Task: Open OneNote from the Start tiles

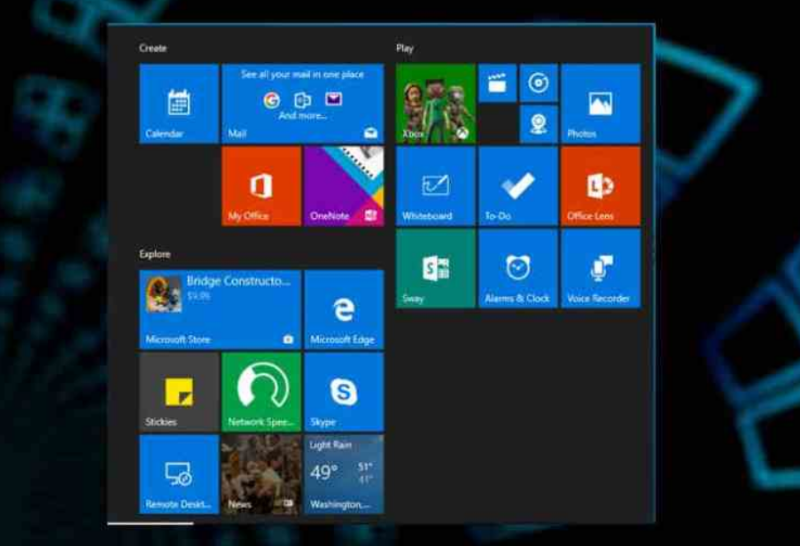Action: point(343,186)
